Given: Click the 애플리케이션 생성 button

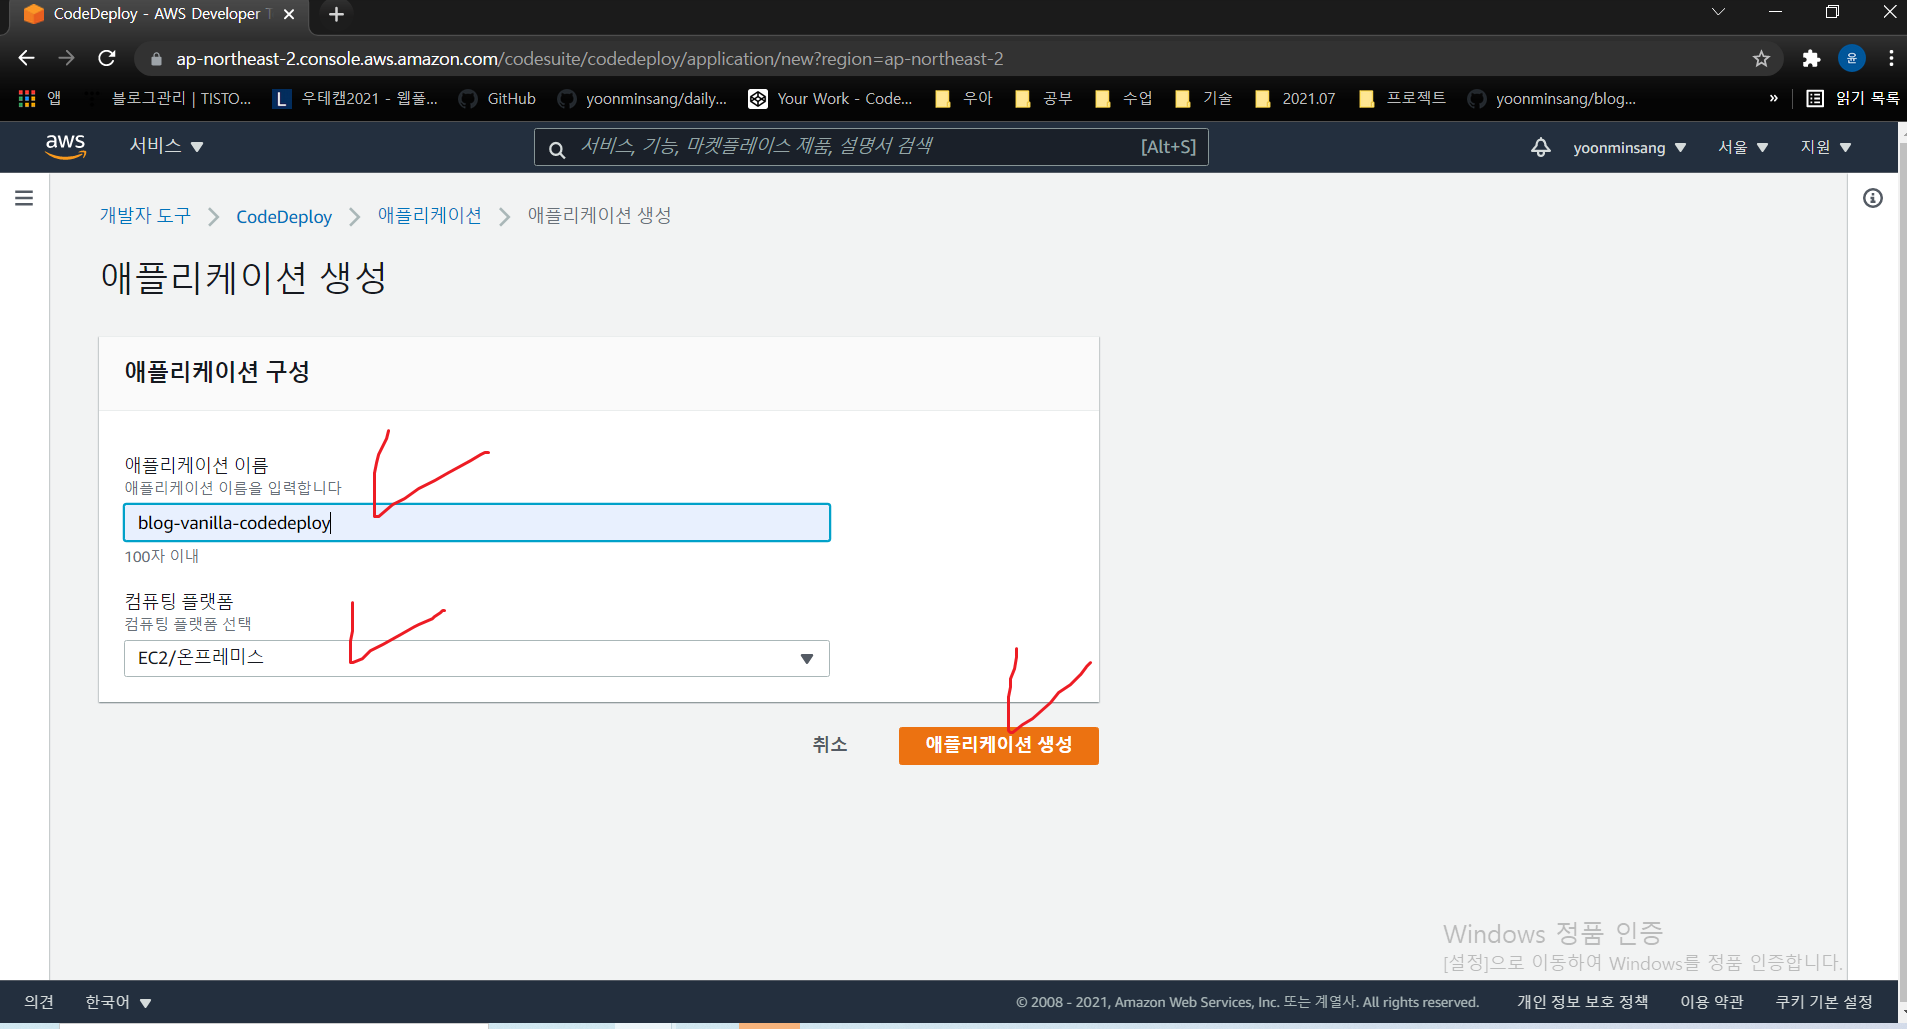Looking at the screenshot, I should click(x=999, y=746).
